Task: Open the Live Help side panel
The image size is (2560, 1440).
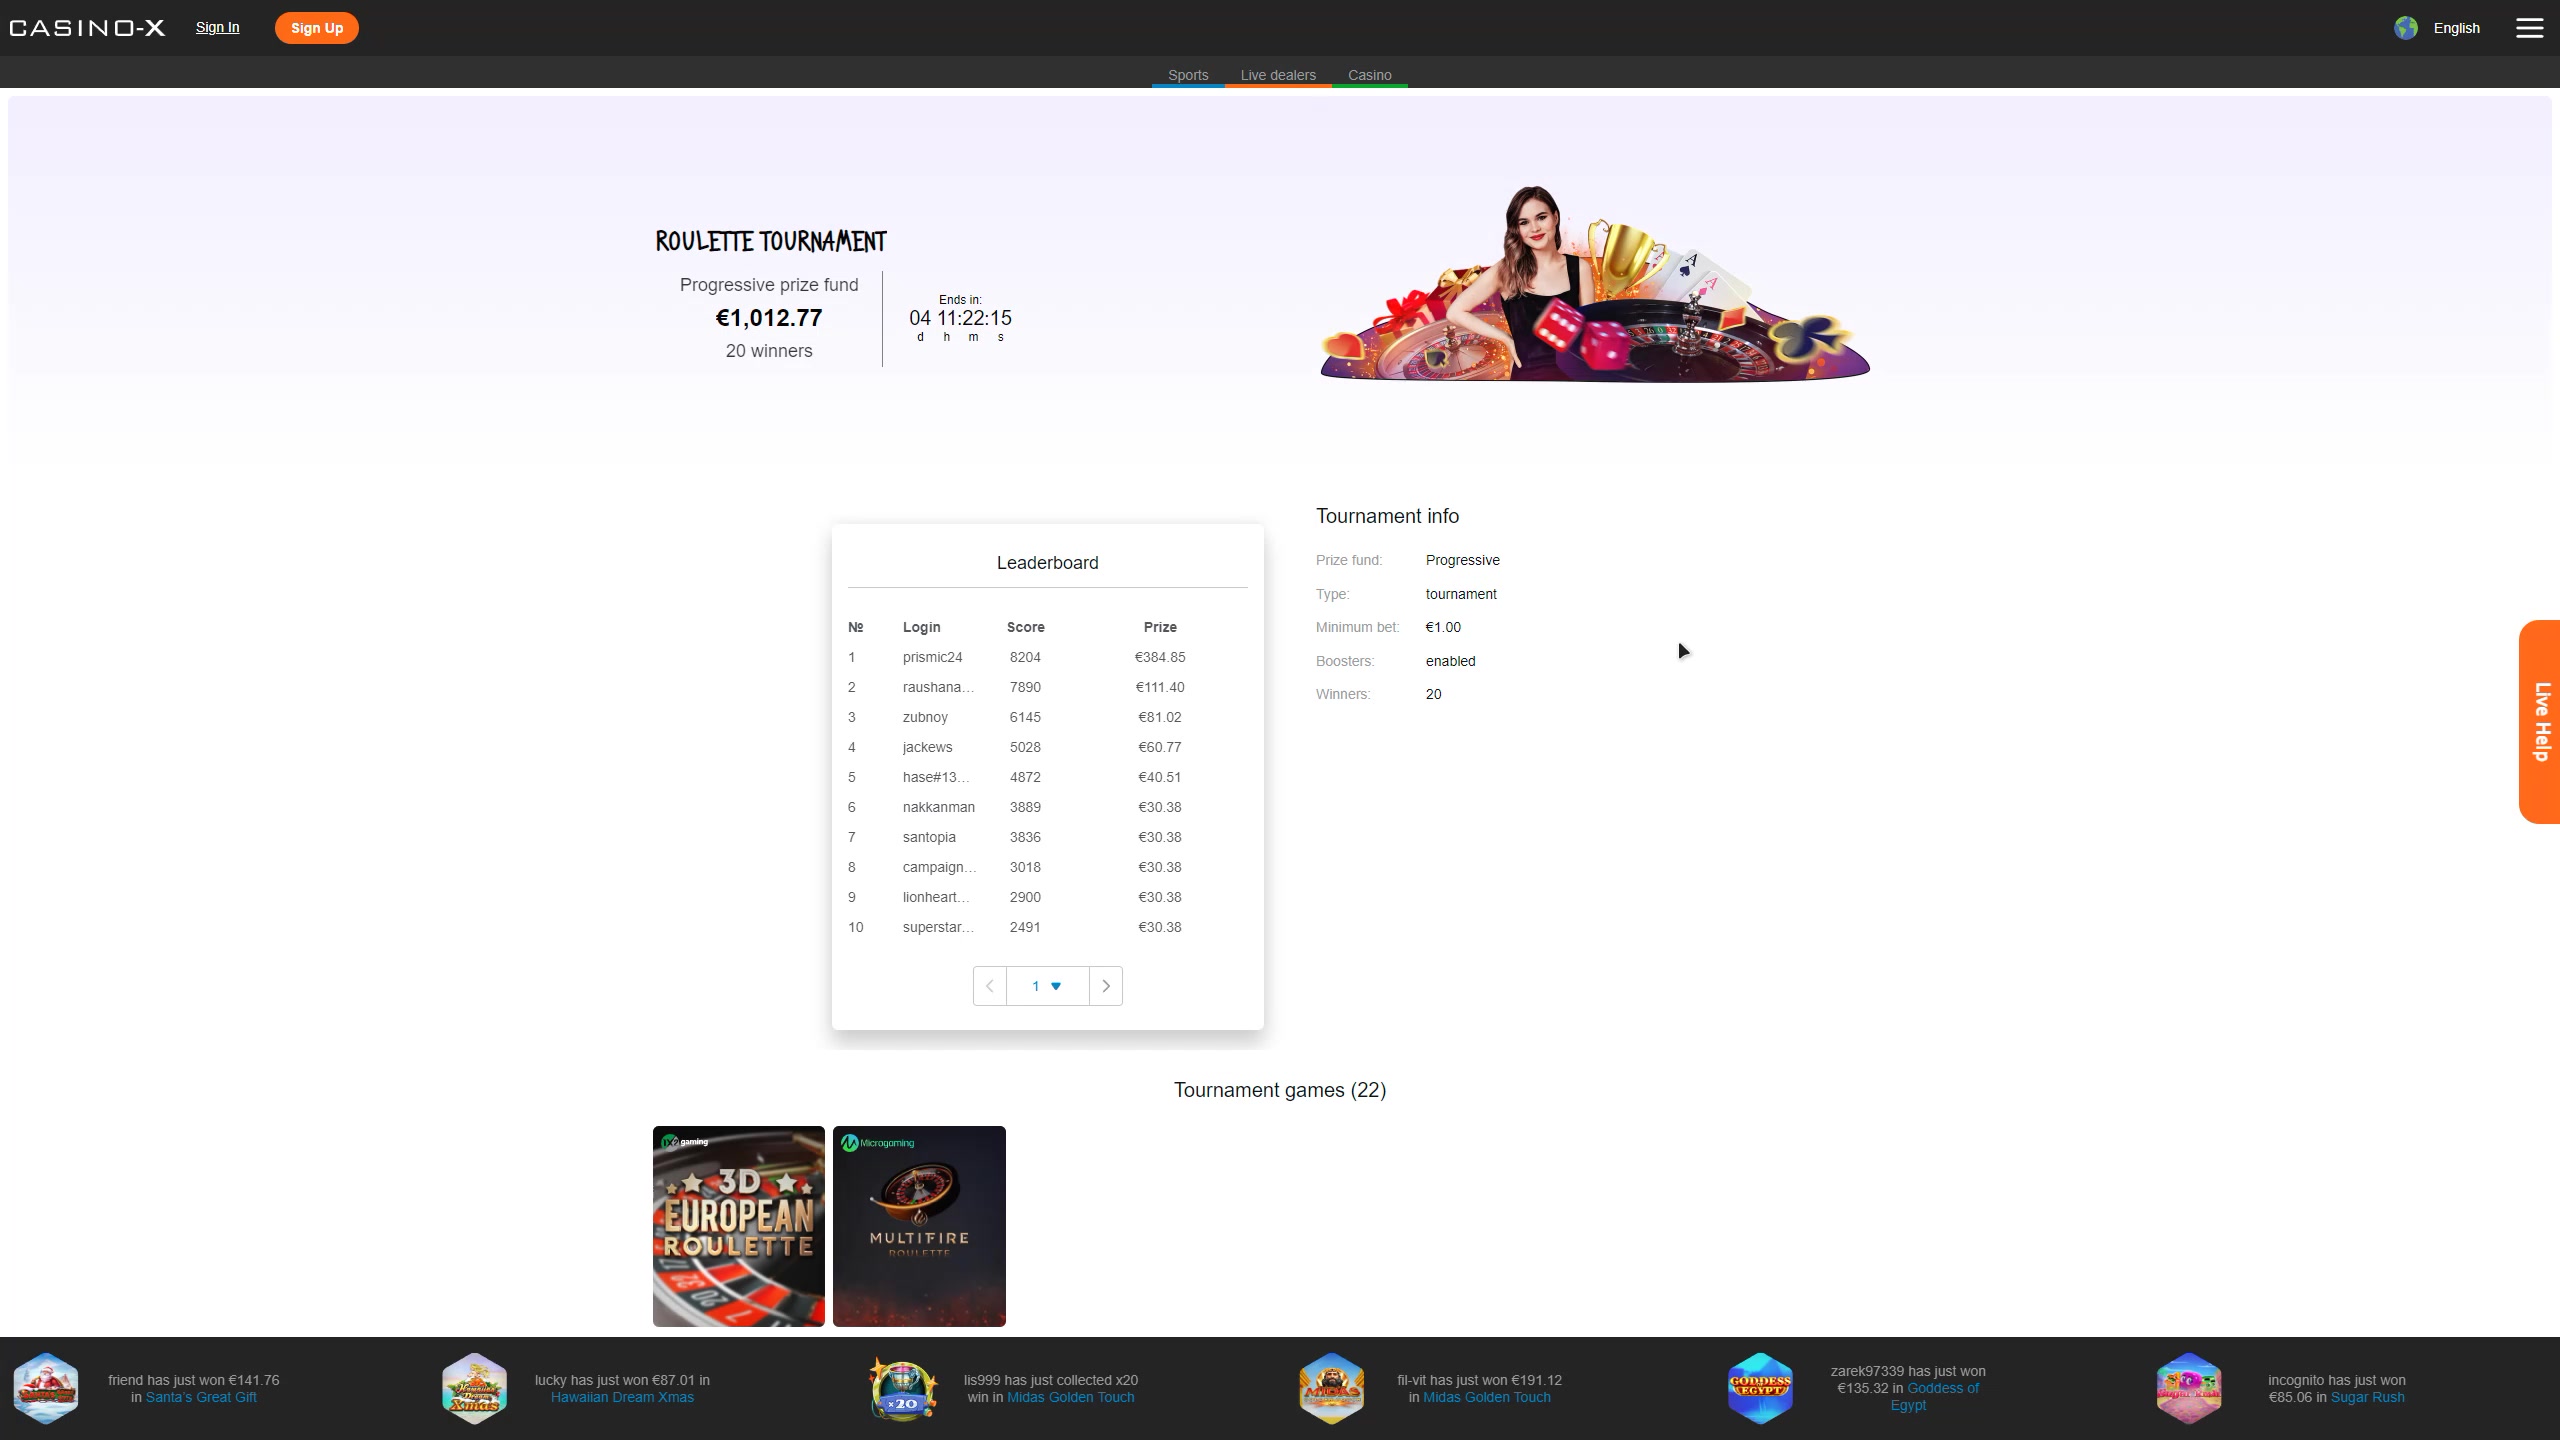Action: (2540, 721)
